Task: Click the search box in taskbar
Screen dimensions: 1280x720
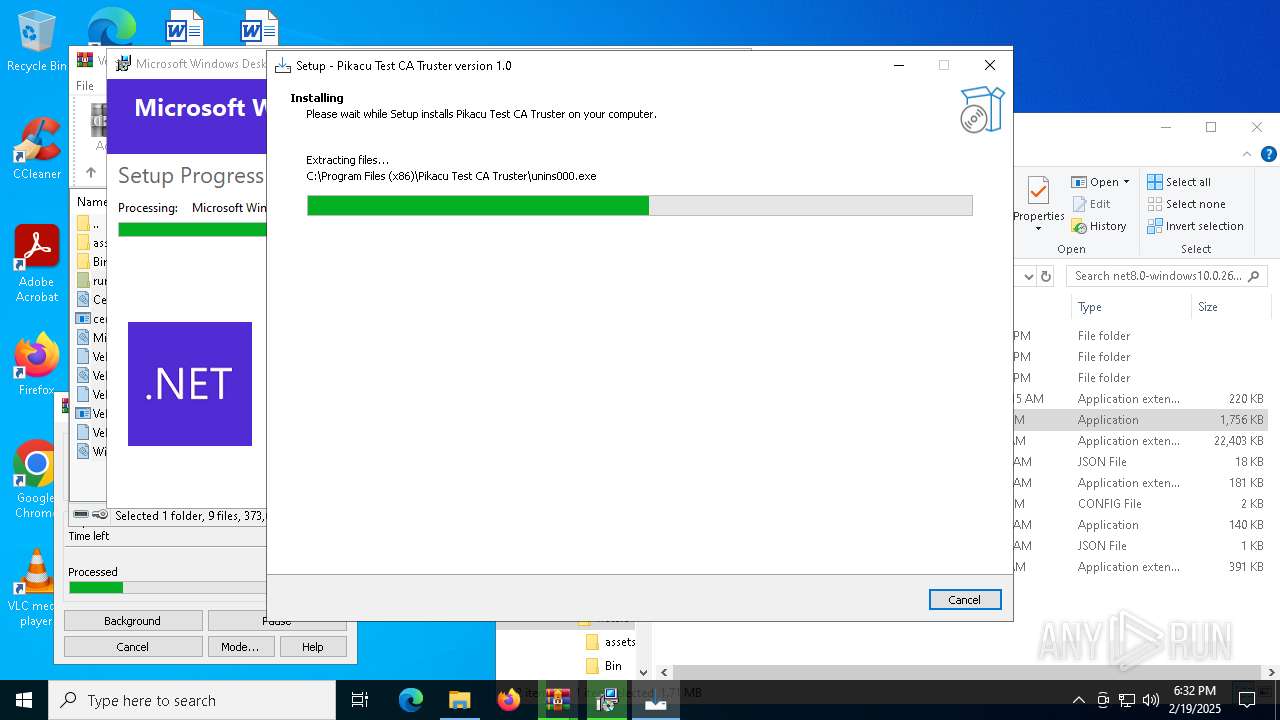Action: [x=192, y=700]
